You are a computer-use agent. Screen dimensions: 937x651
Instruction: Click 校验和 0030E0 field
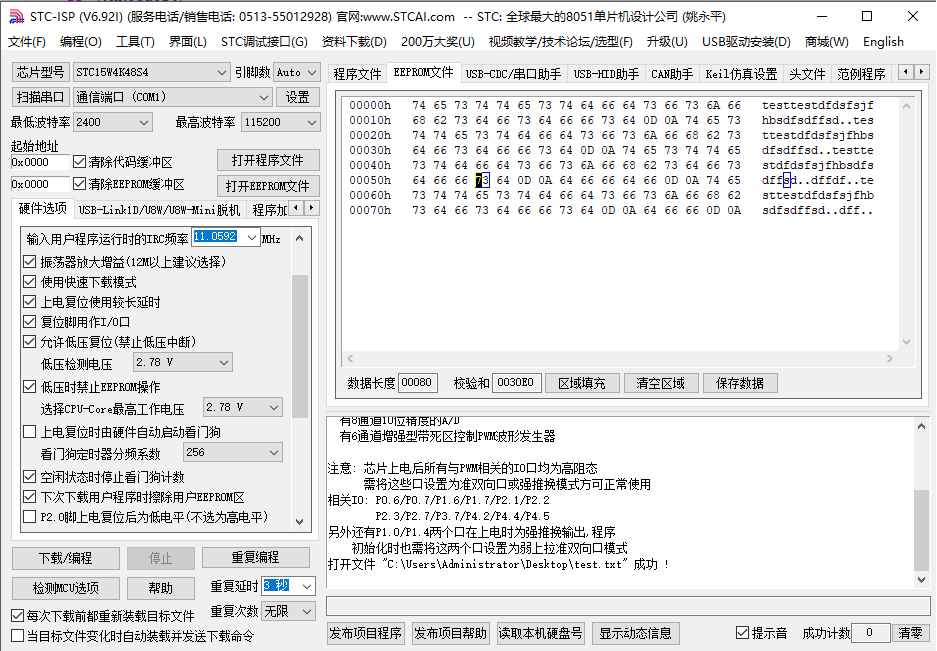pos(516,383)
